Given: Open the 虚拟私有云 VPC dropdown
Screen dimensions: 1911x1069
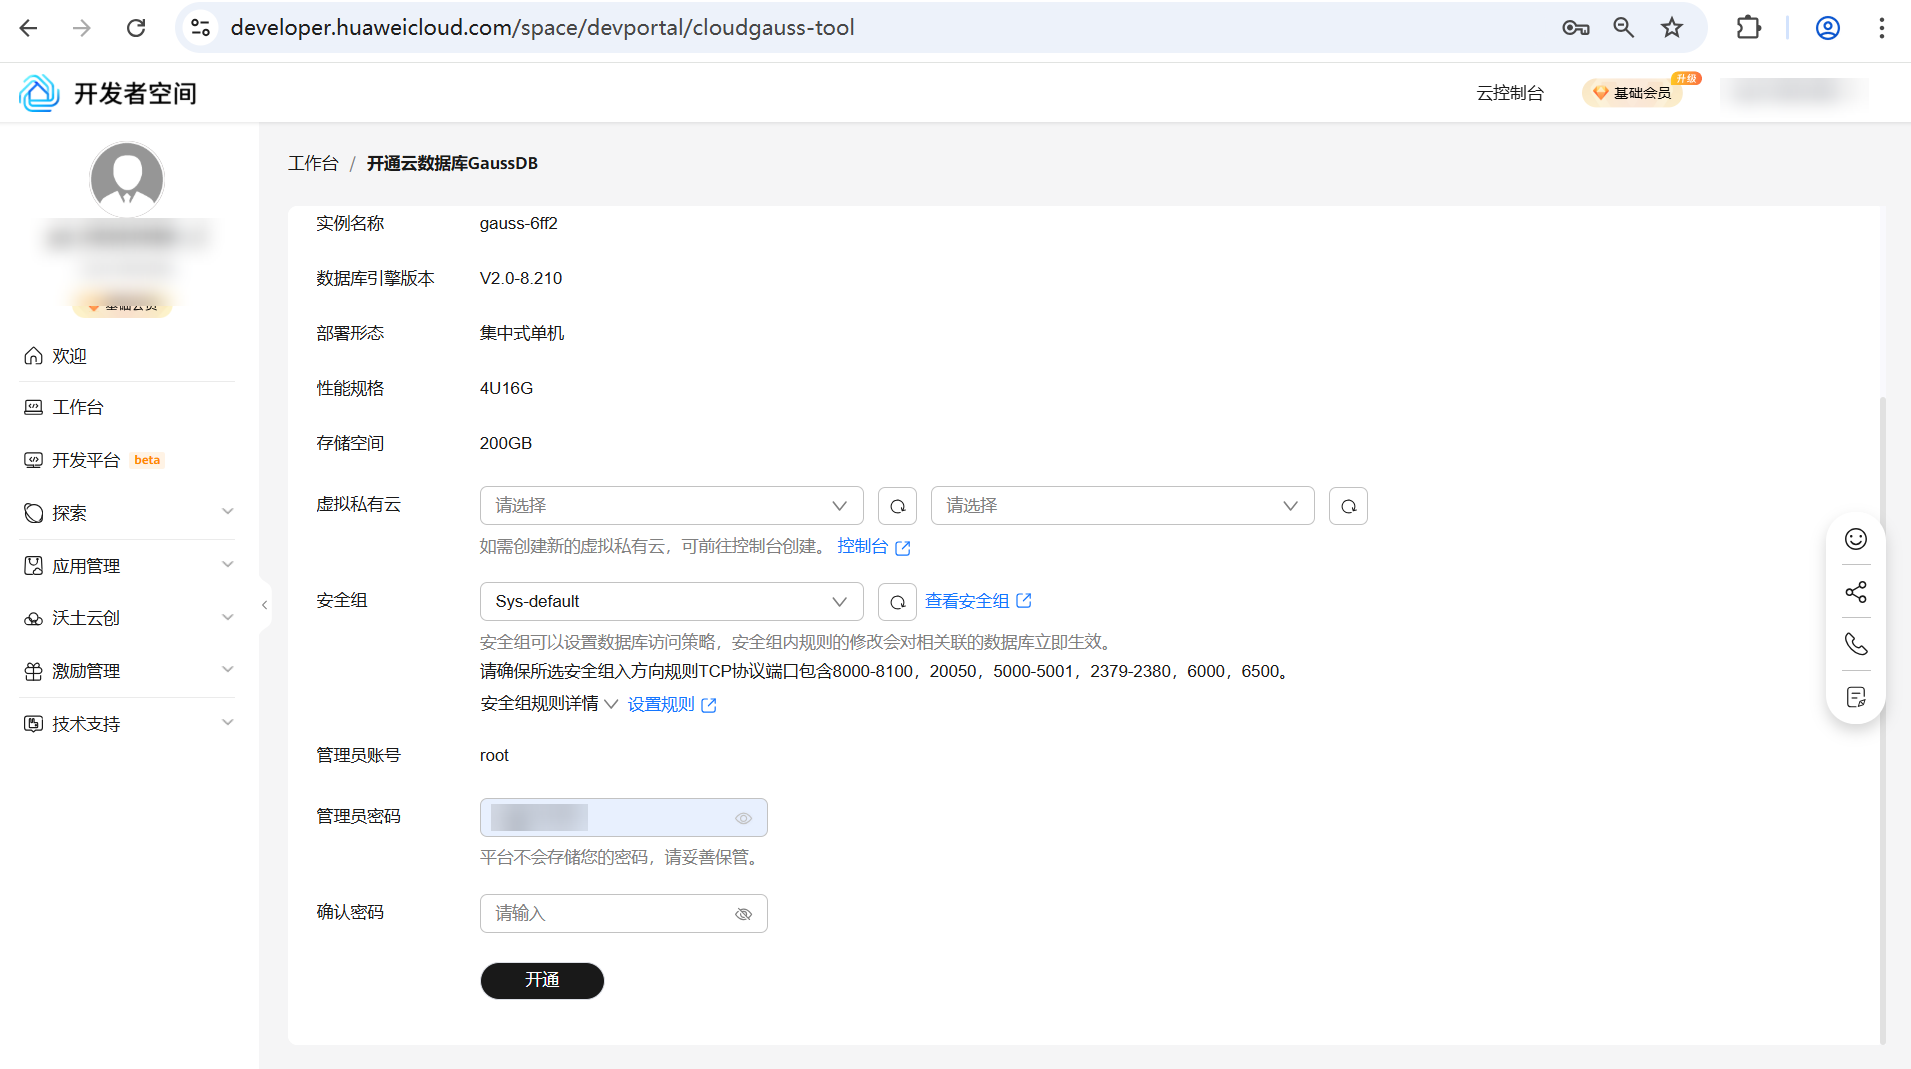Looking at the screenshot, I should (x=671, y=506).
